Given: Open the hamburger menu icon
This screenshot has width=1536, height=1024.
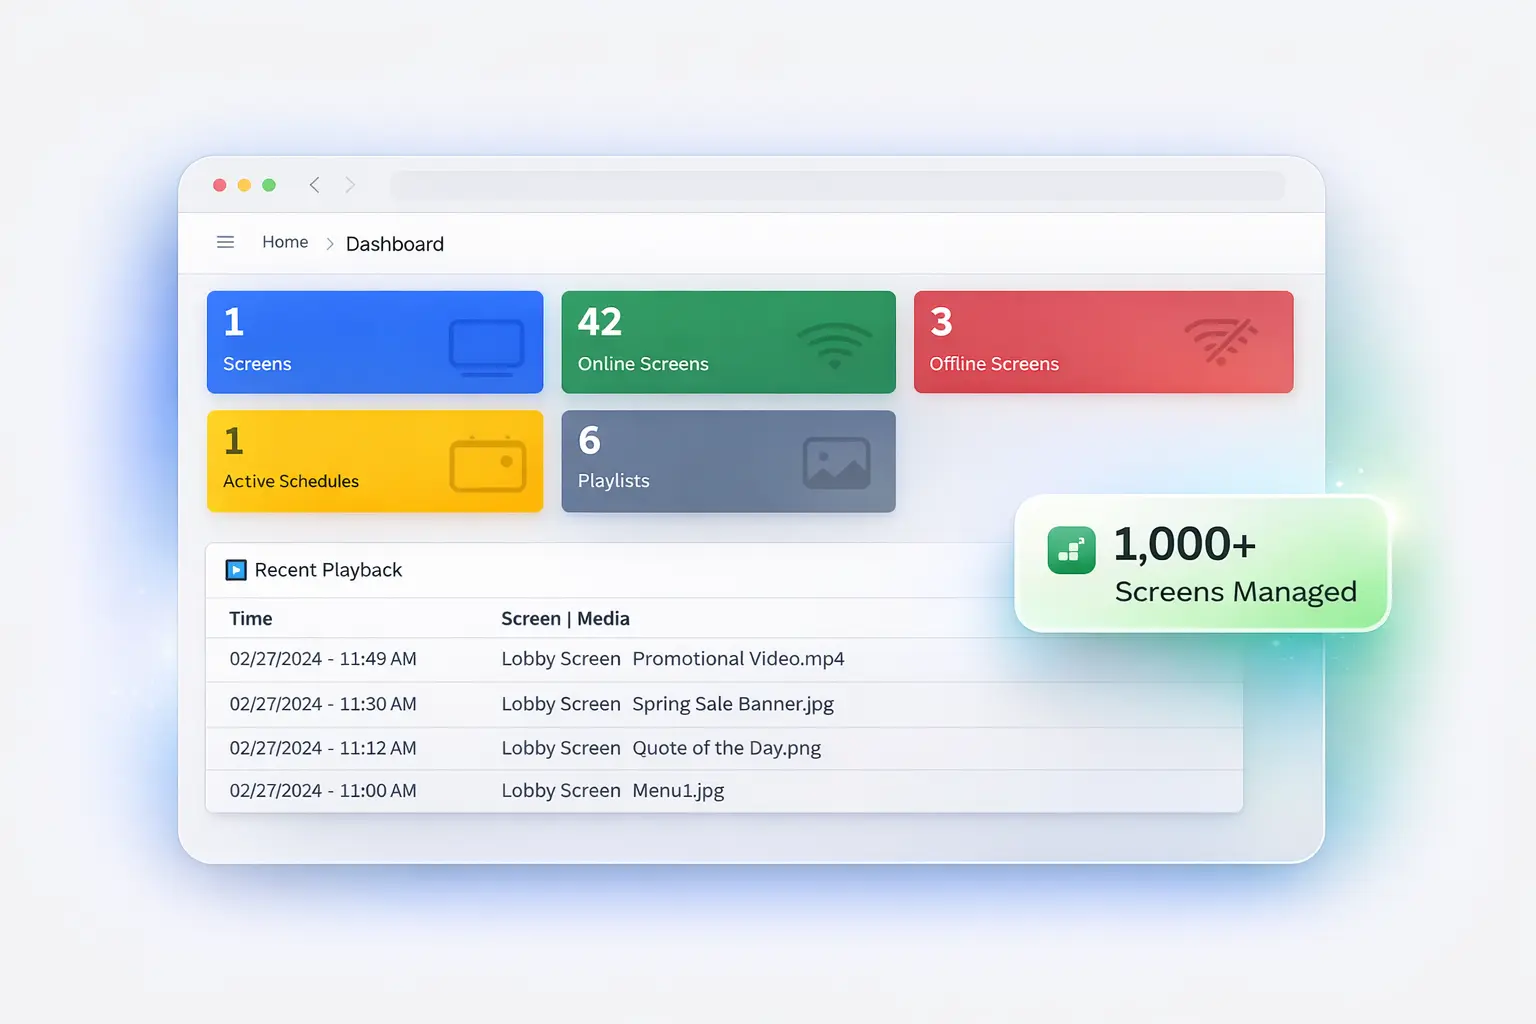Looking at the screenshot, I should [x=225, y=242].
